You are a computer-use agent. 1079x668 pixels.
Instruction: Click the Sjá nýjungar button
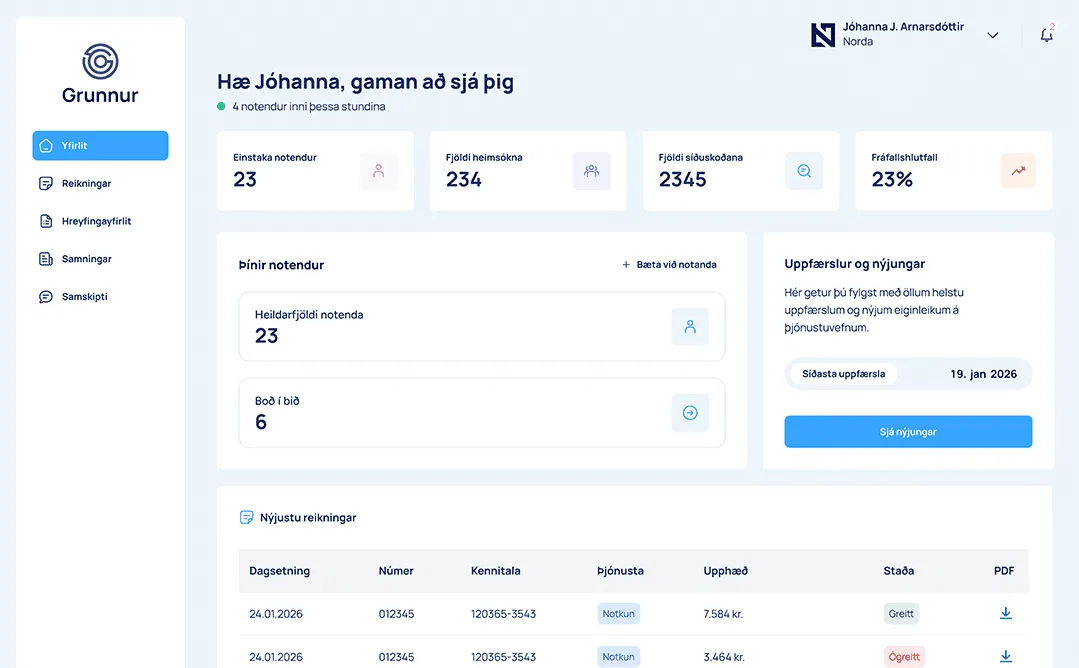pos(908,431)
